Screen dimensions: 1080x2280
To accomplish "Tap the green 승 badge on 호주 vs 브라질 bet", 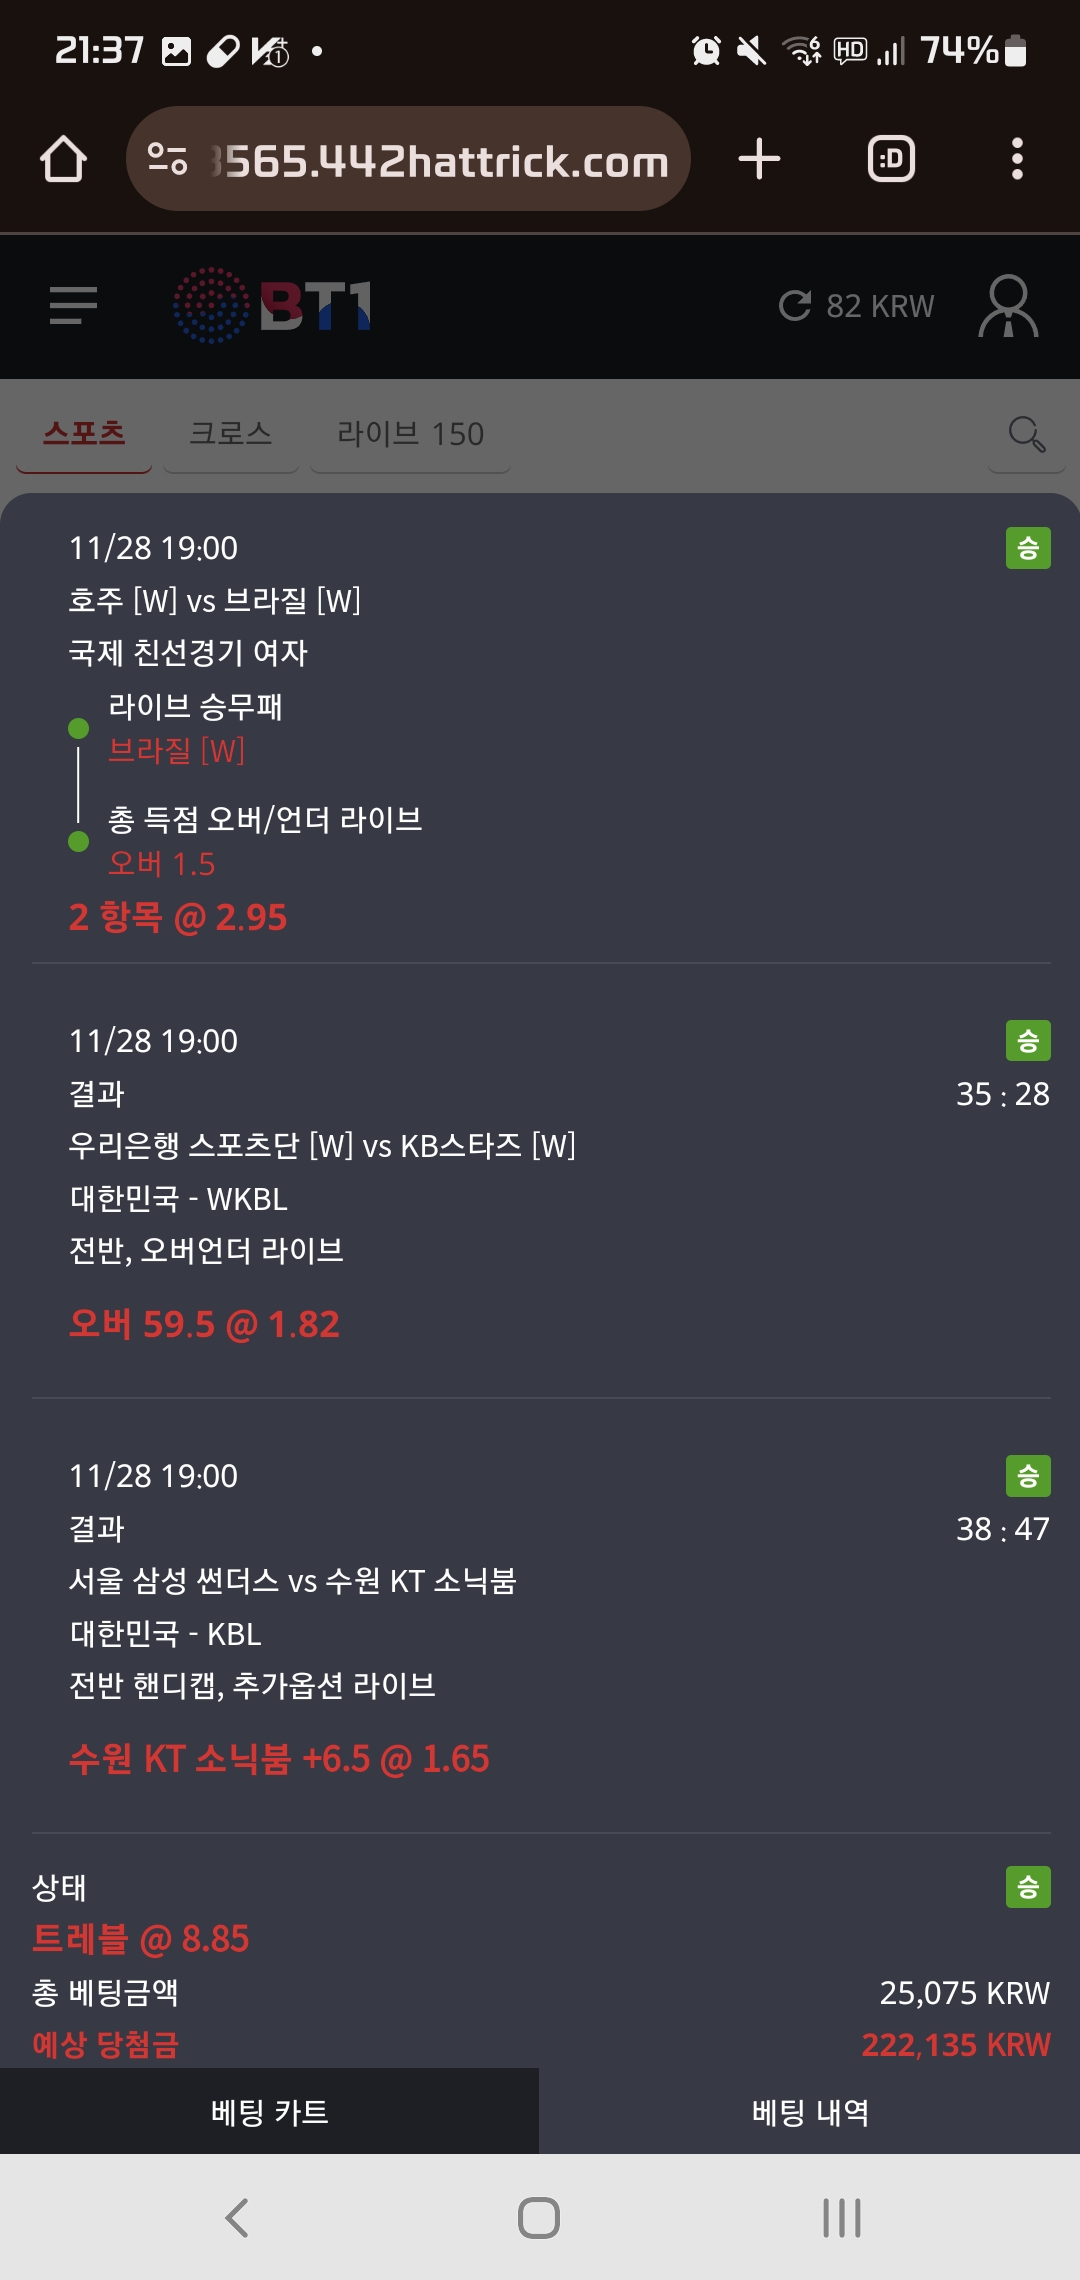I will [1028, 548].
